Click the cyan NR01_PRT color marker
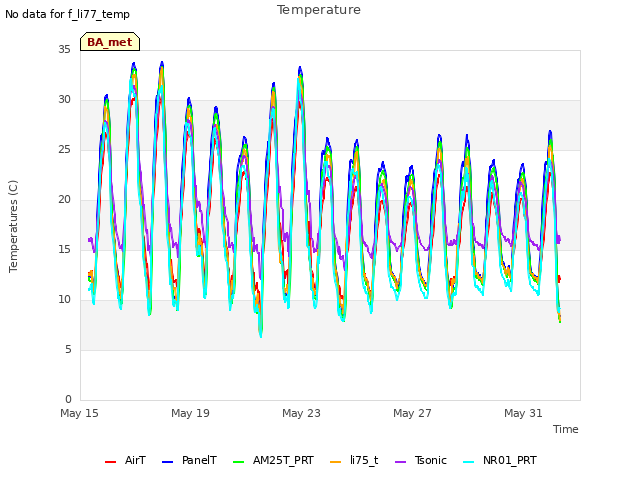Image resolution: width=640 pixels, height=480 pixels. coord(470,462)
